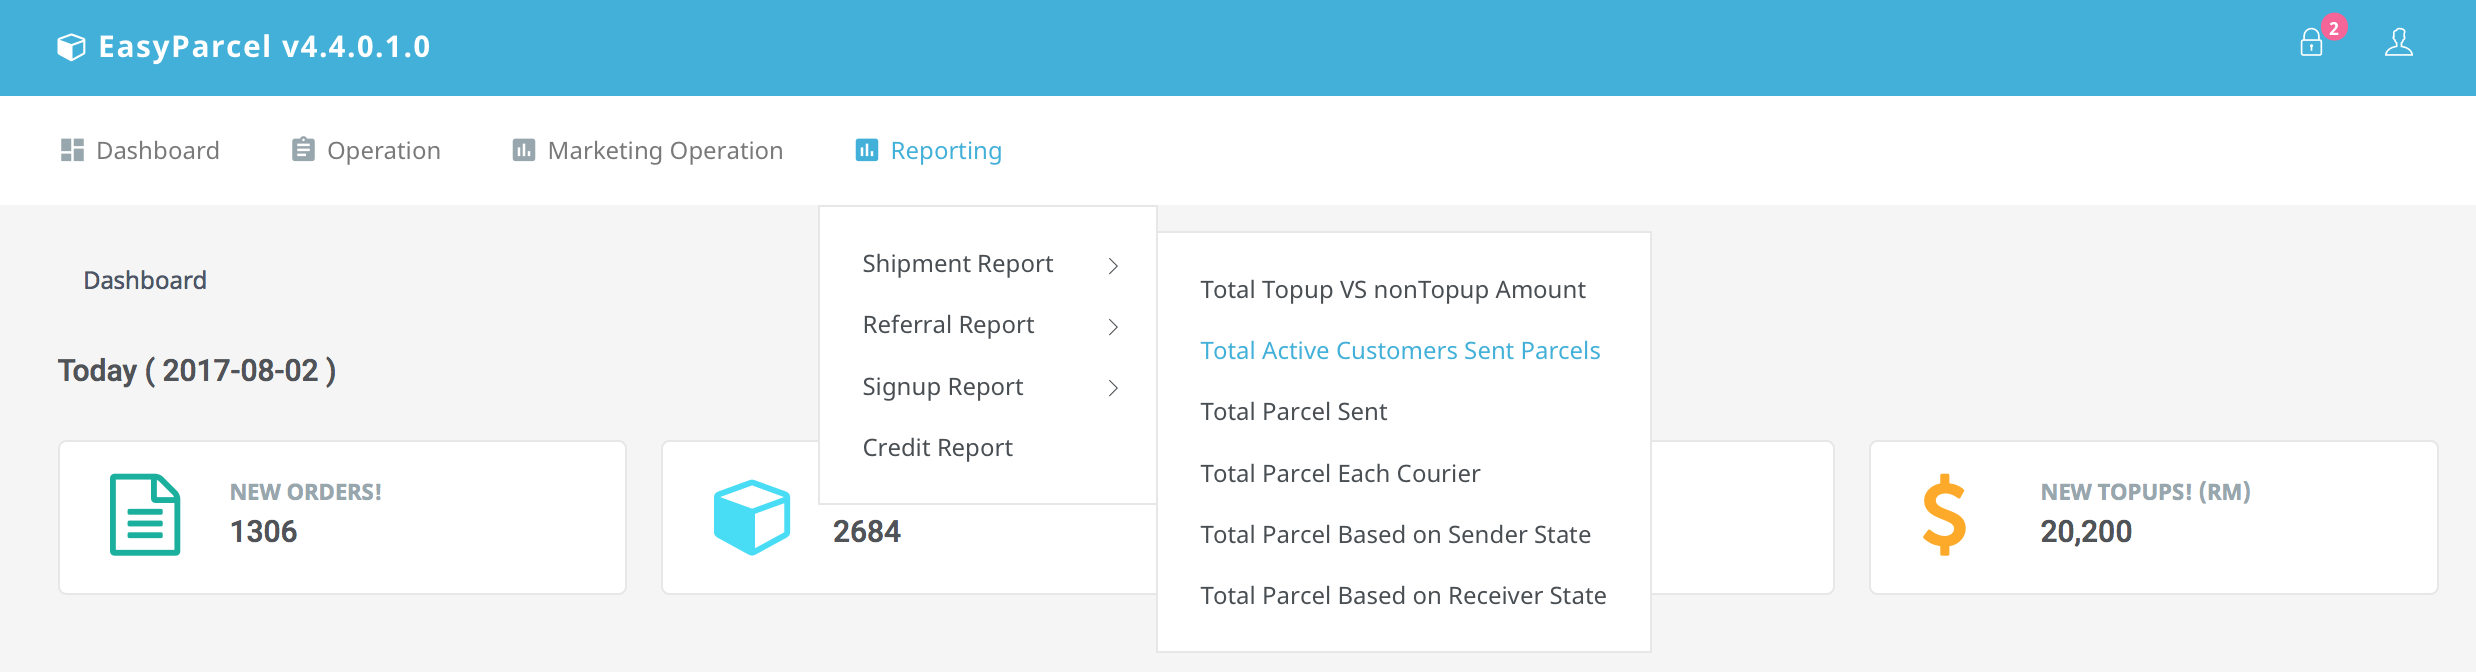Choose Total Active Customers Sent Parcels
The width and height of the screenshot is (2476, 672).
pyautogui.click(x=1400, y=351)
